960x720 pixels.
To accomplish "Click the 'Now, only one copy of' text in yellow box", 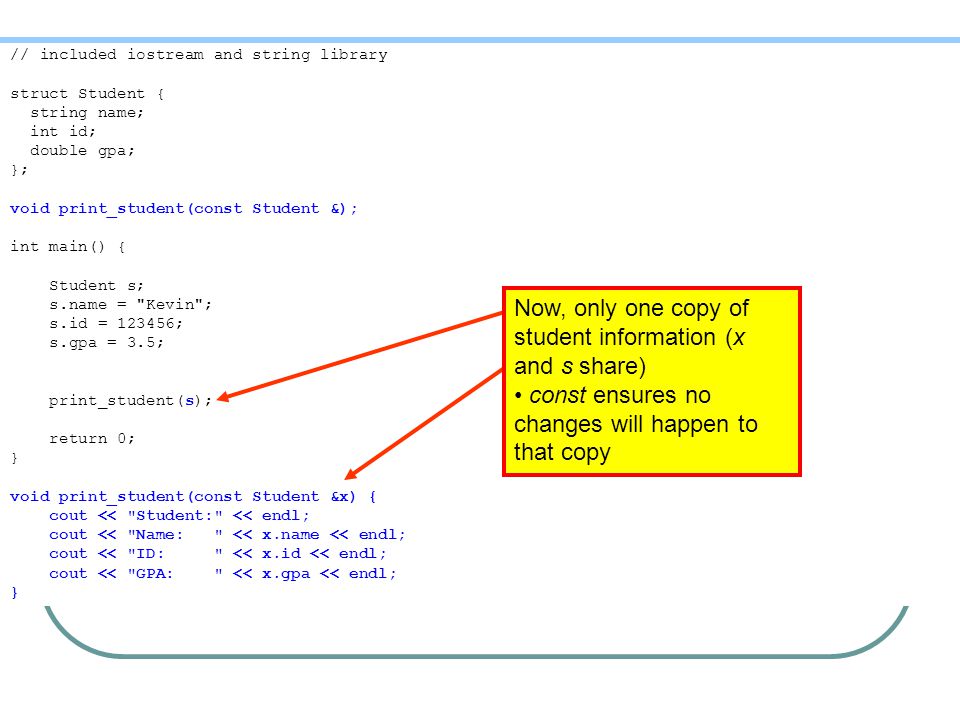I will click(x=631, y=308).
